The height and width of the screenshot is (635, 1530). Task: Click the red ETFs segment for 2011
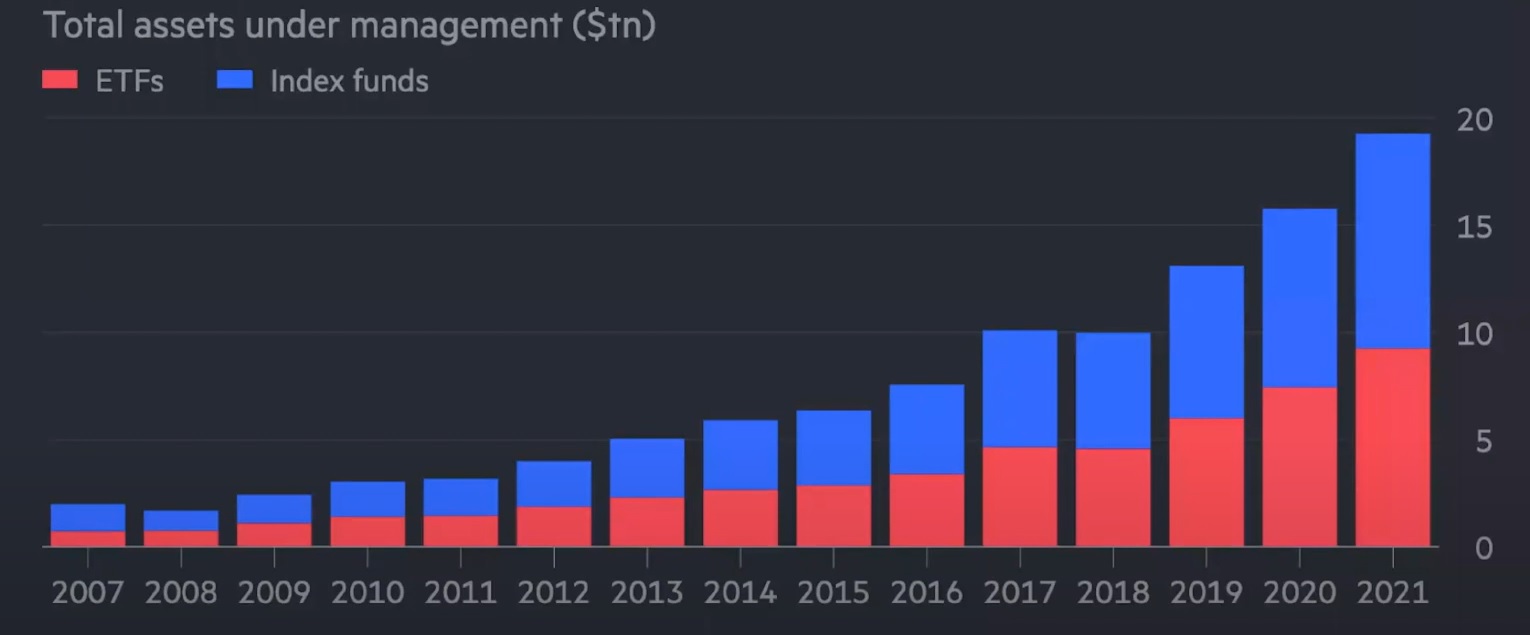[x=461, y=531]
